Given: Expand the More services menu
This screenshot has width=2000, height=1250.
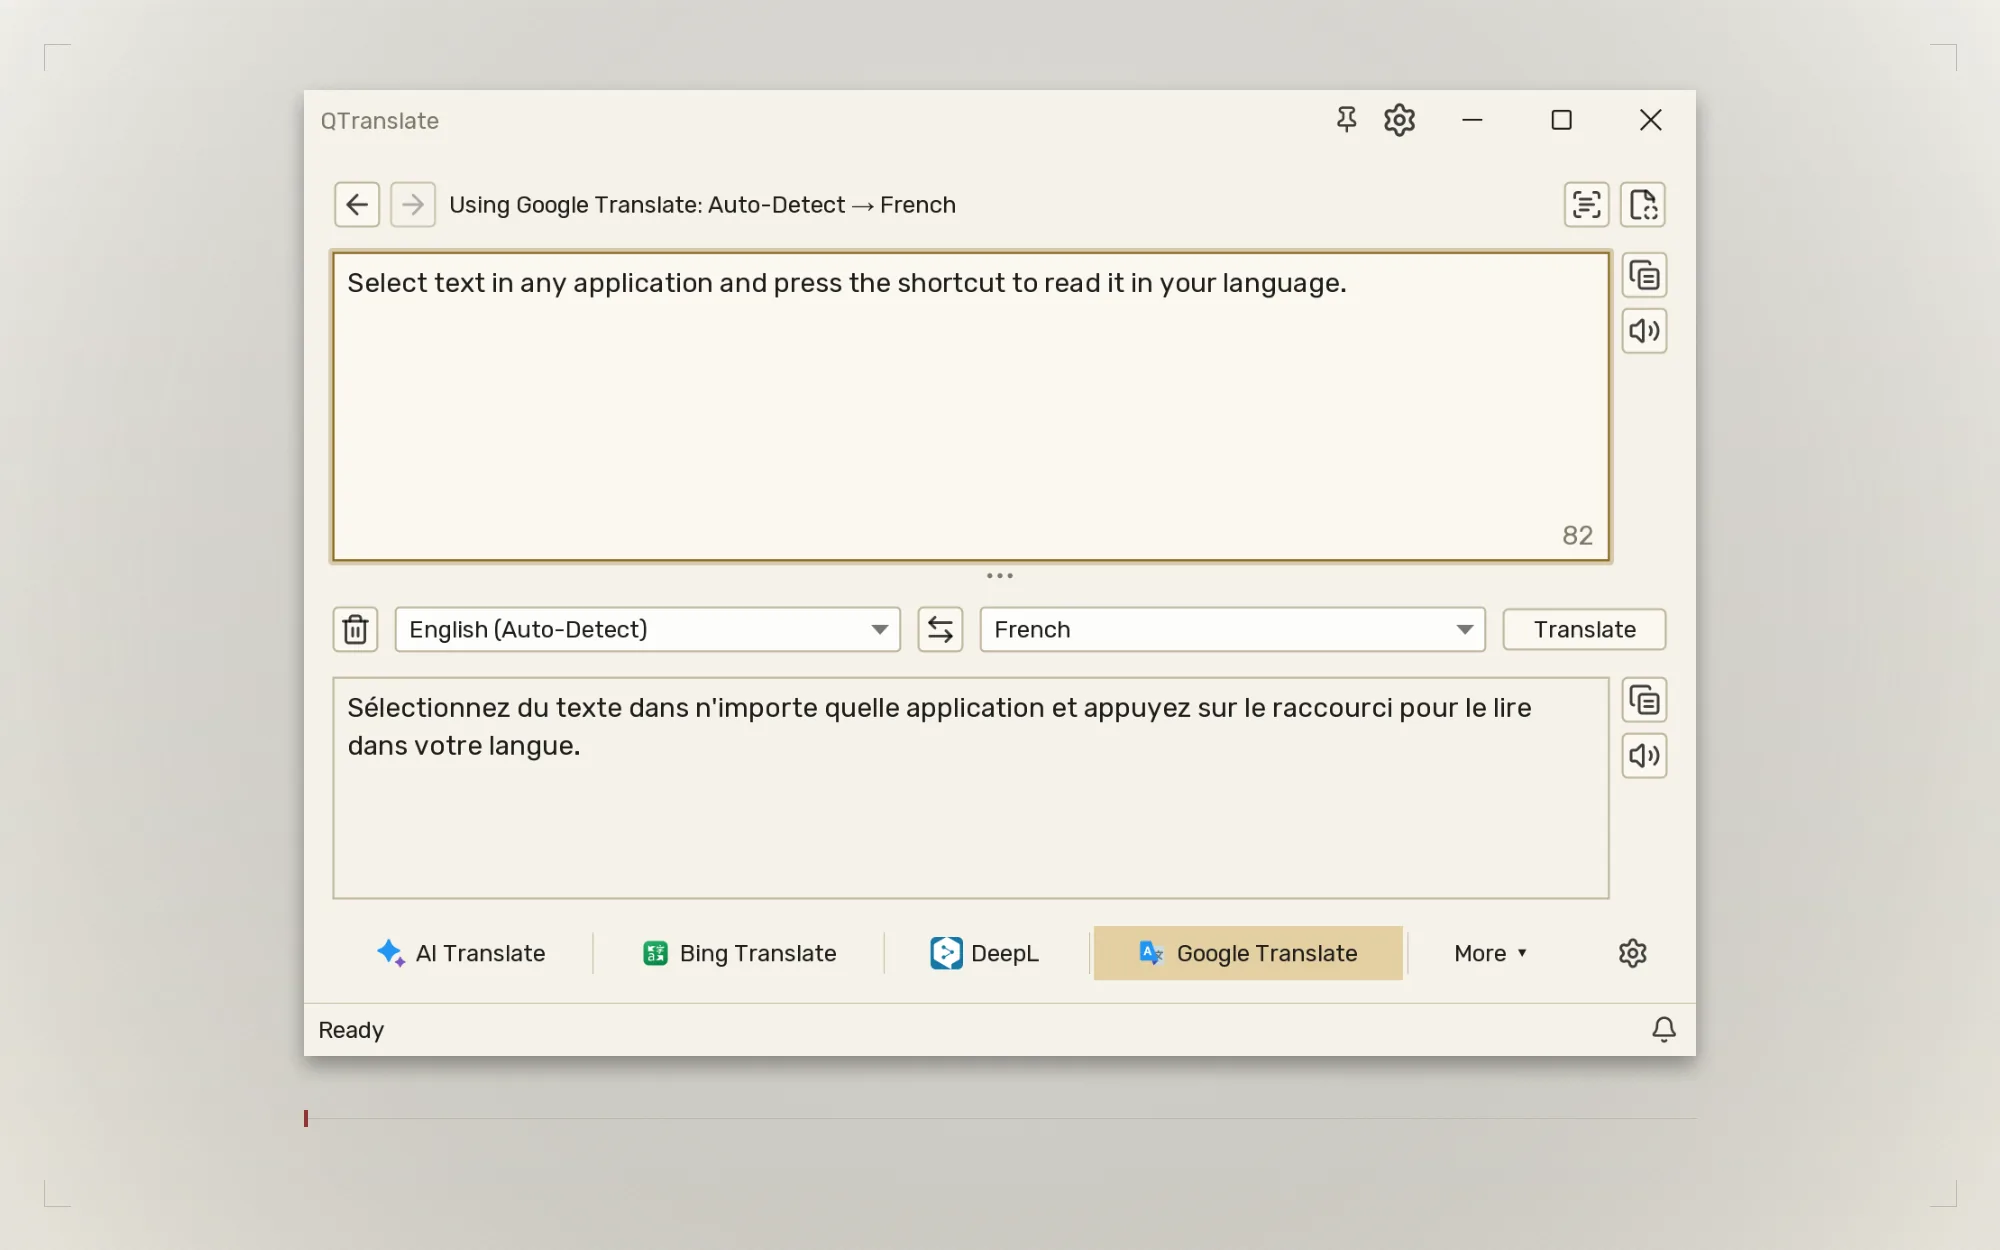Looking at the screenshot, I should coord(1490,953).
